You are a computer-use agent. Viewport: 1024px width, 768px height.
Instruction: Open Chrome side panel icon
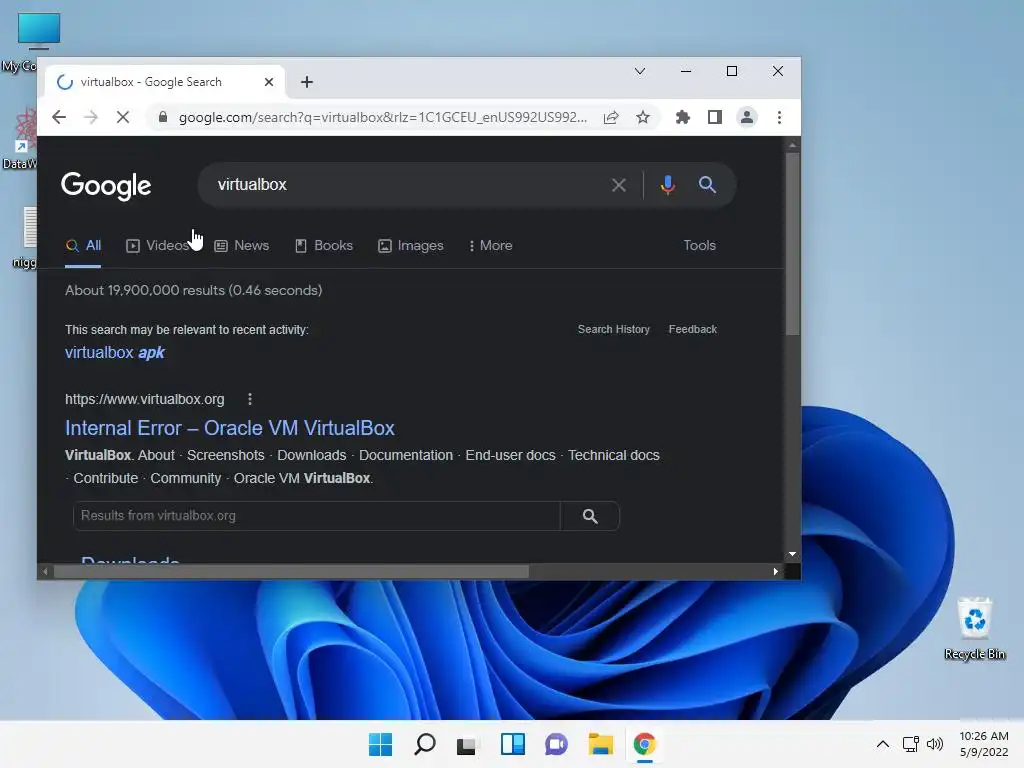[714, 118]
